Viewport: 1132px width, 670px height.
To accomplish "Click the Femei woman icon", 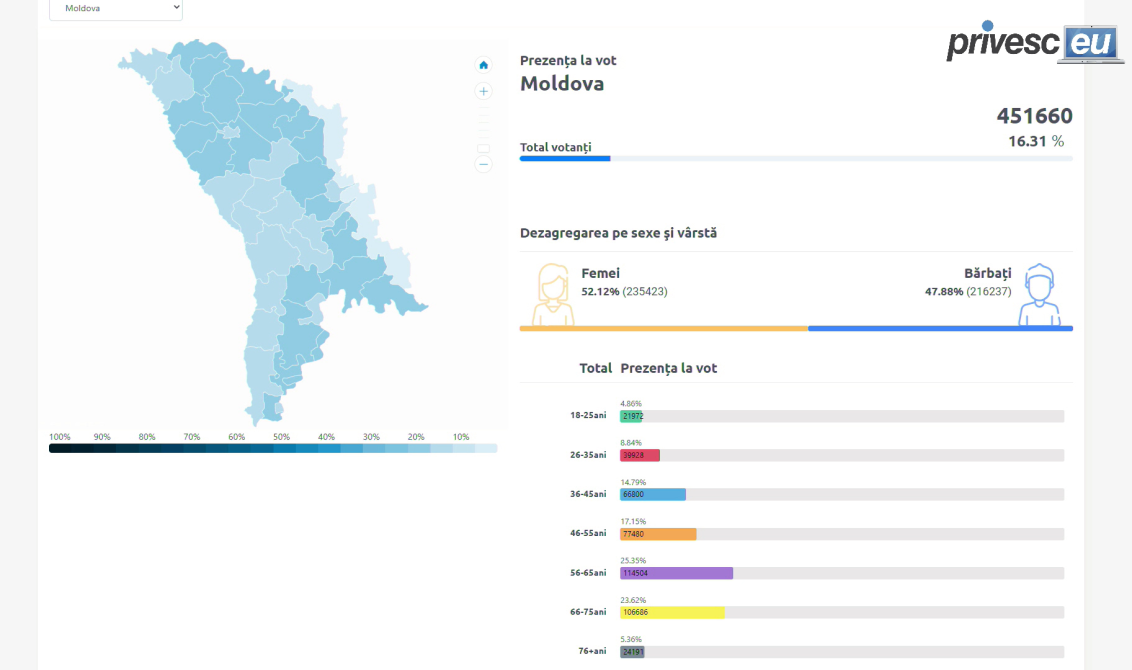I will [x=552, y=295].
